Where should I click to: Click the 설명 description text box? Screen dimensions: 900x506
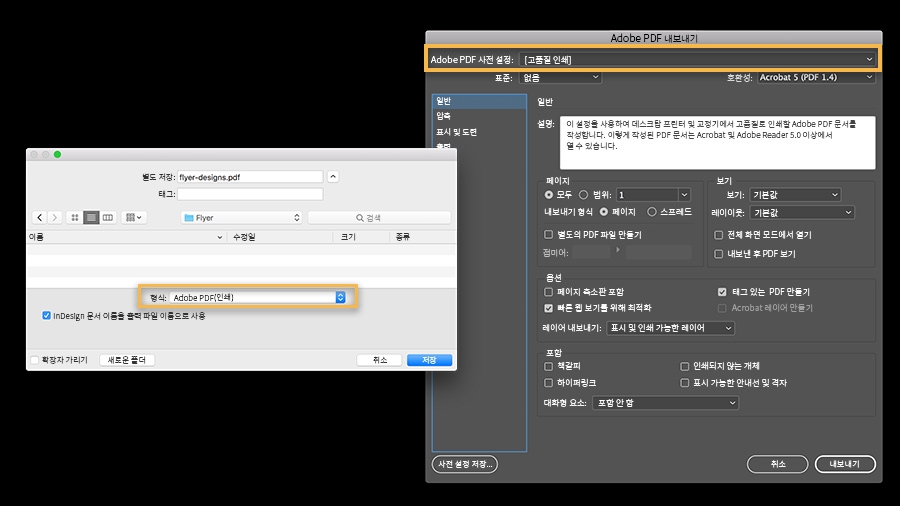click(x=718, y=142)
